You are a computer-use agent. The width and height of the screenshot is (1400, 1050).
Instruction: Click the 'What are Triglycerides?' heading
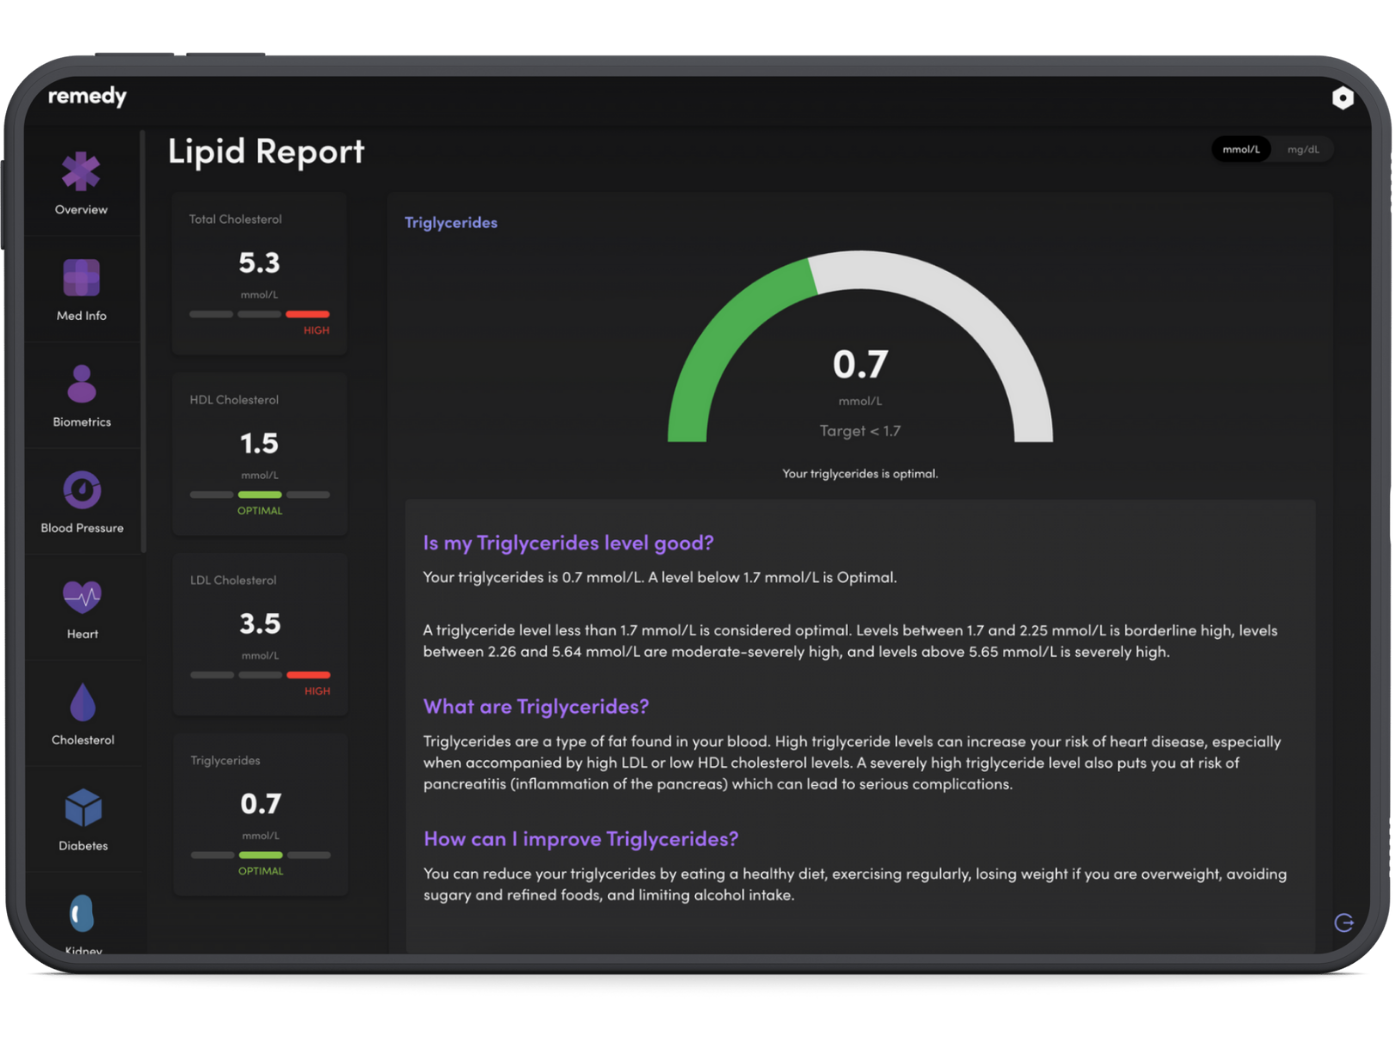click(536, 707)
